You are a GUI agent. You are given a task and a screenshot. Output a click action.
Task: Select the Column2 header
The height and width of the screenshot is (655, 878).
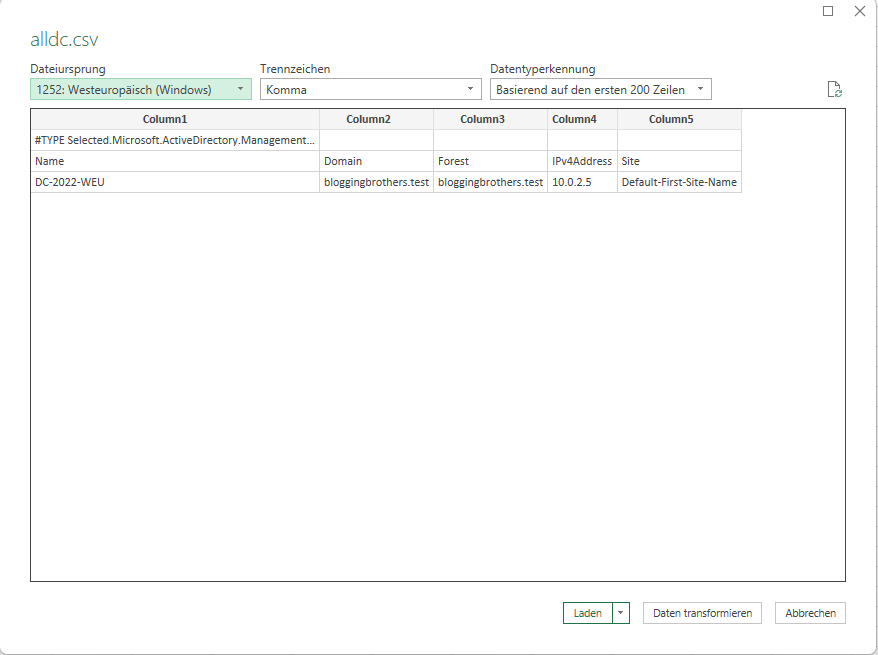(x=376, y=119)
